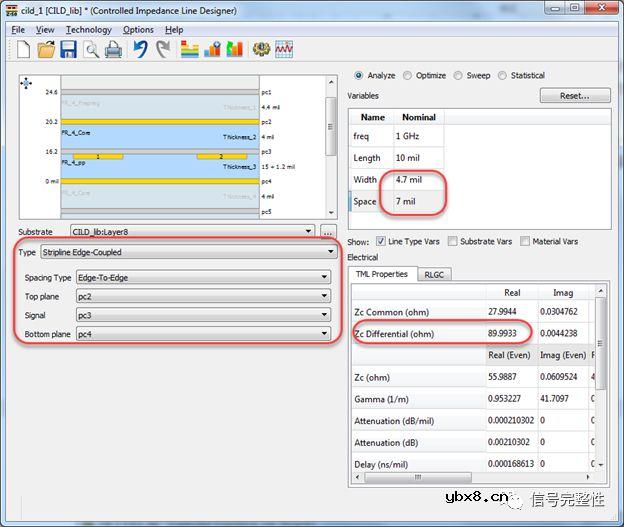Click the New document icon
The image size is (624, 527).
[23, 49]
